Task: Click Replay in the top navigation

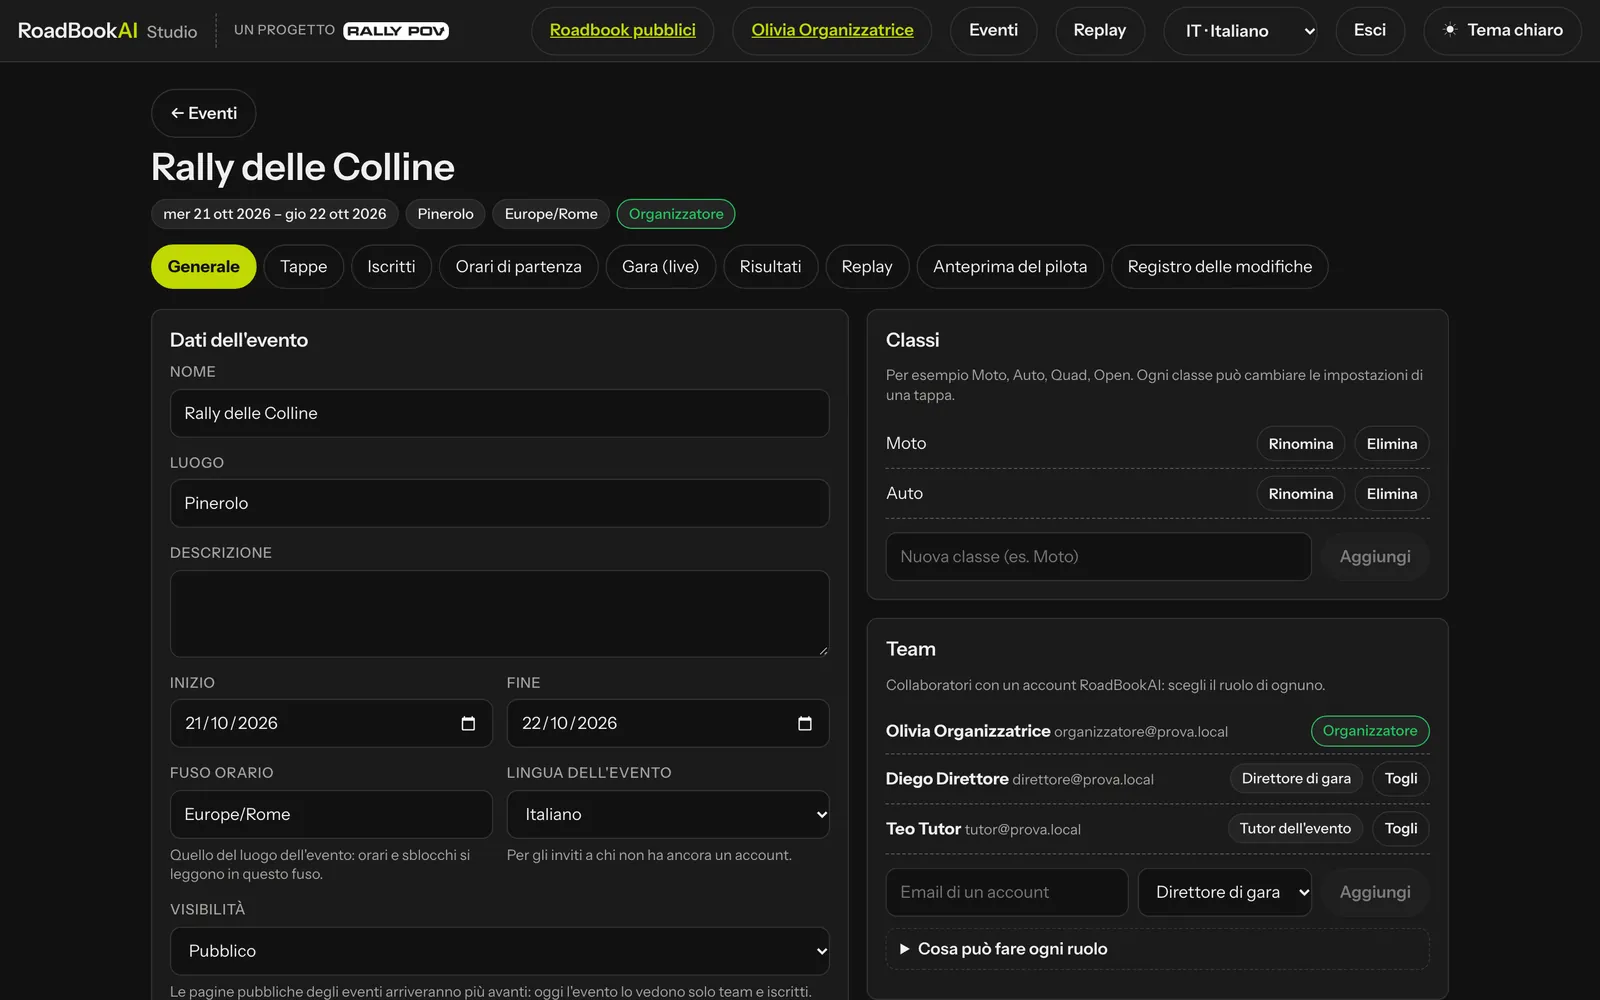Action: pyautogui.click(x=1100, y=31)
